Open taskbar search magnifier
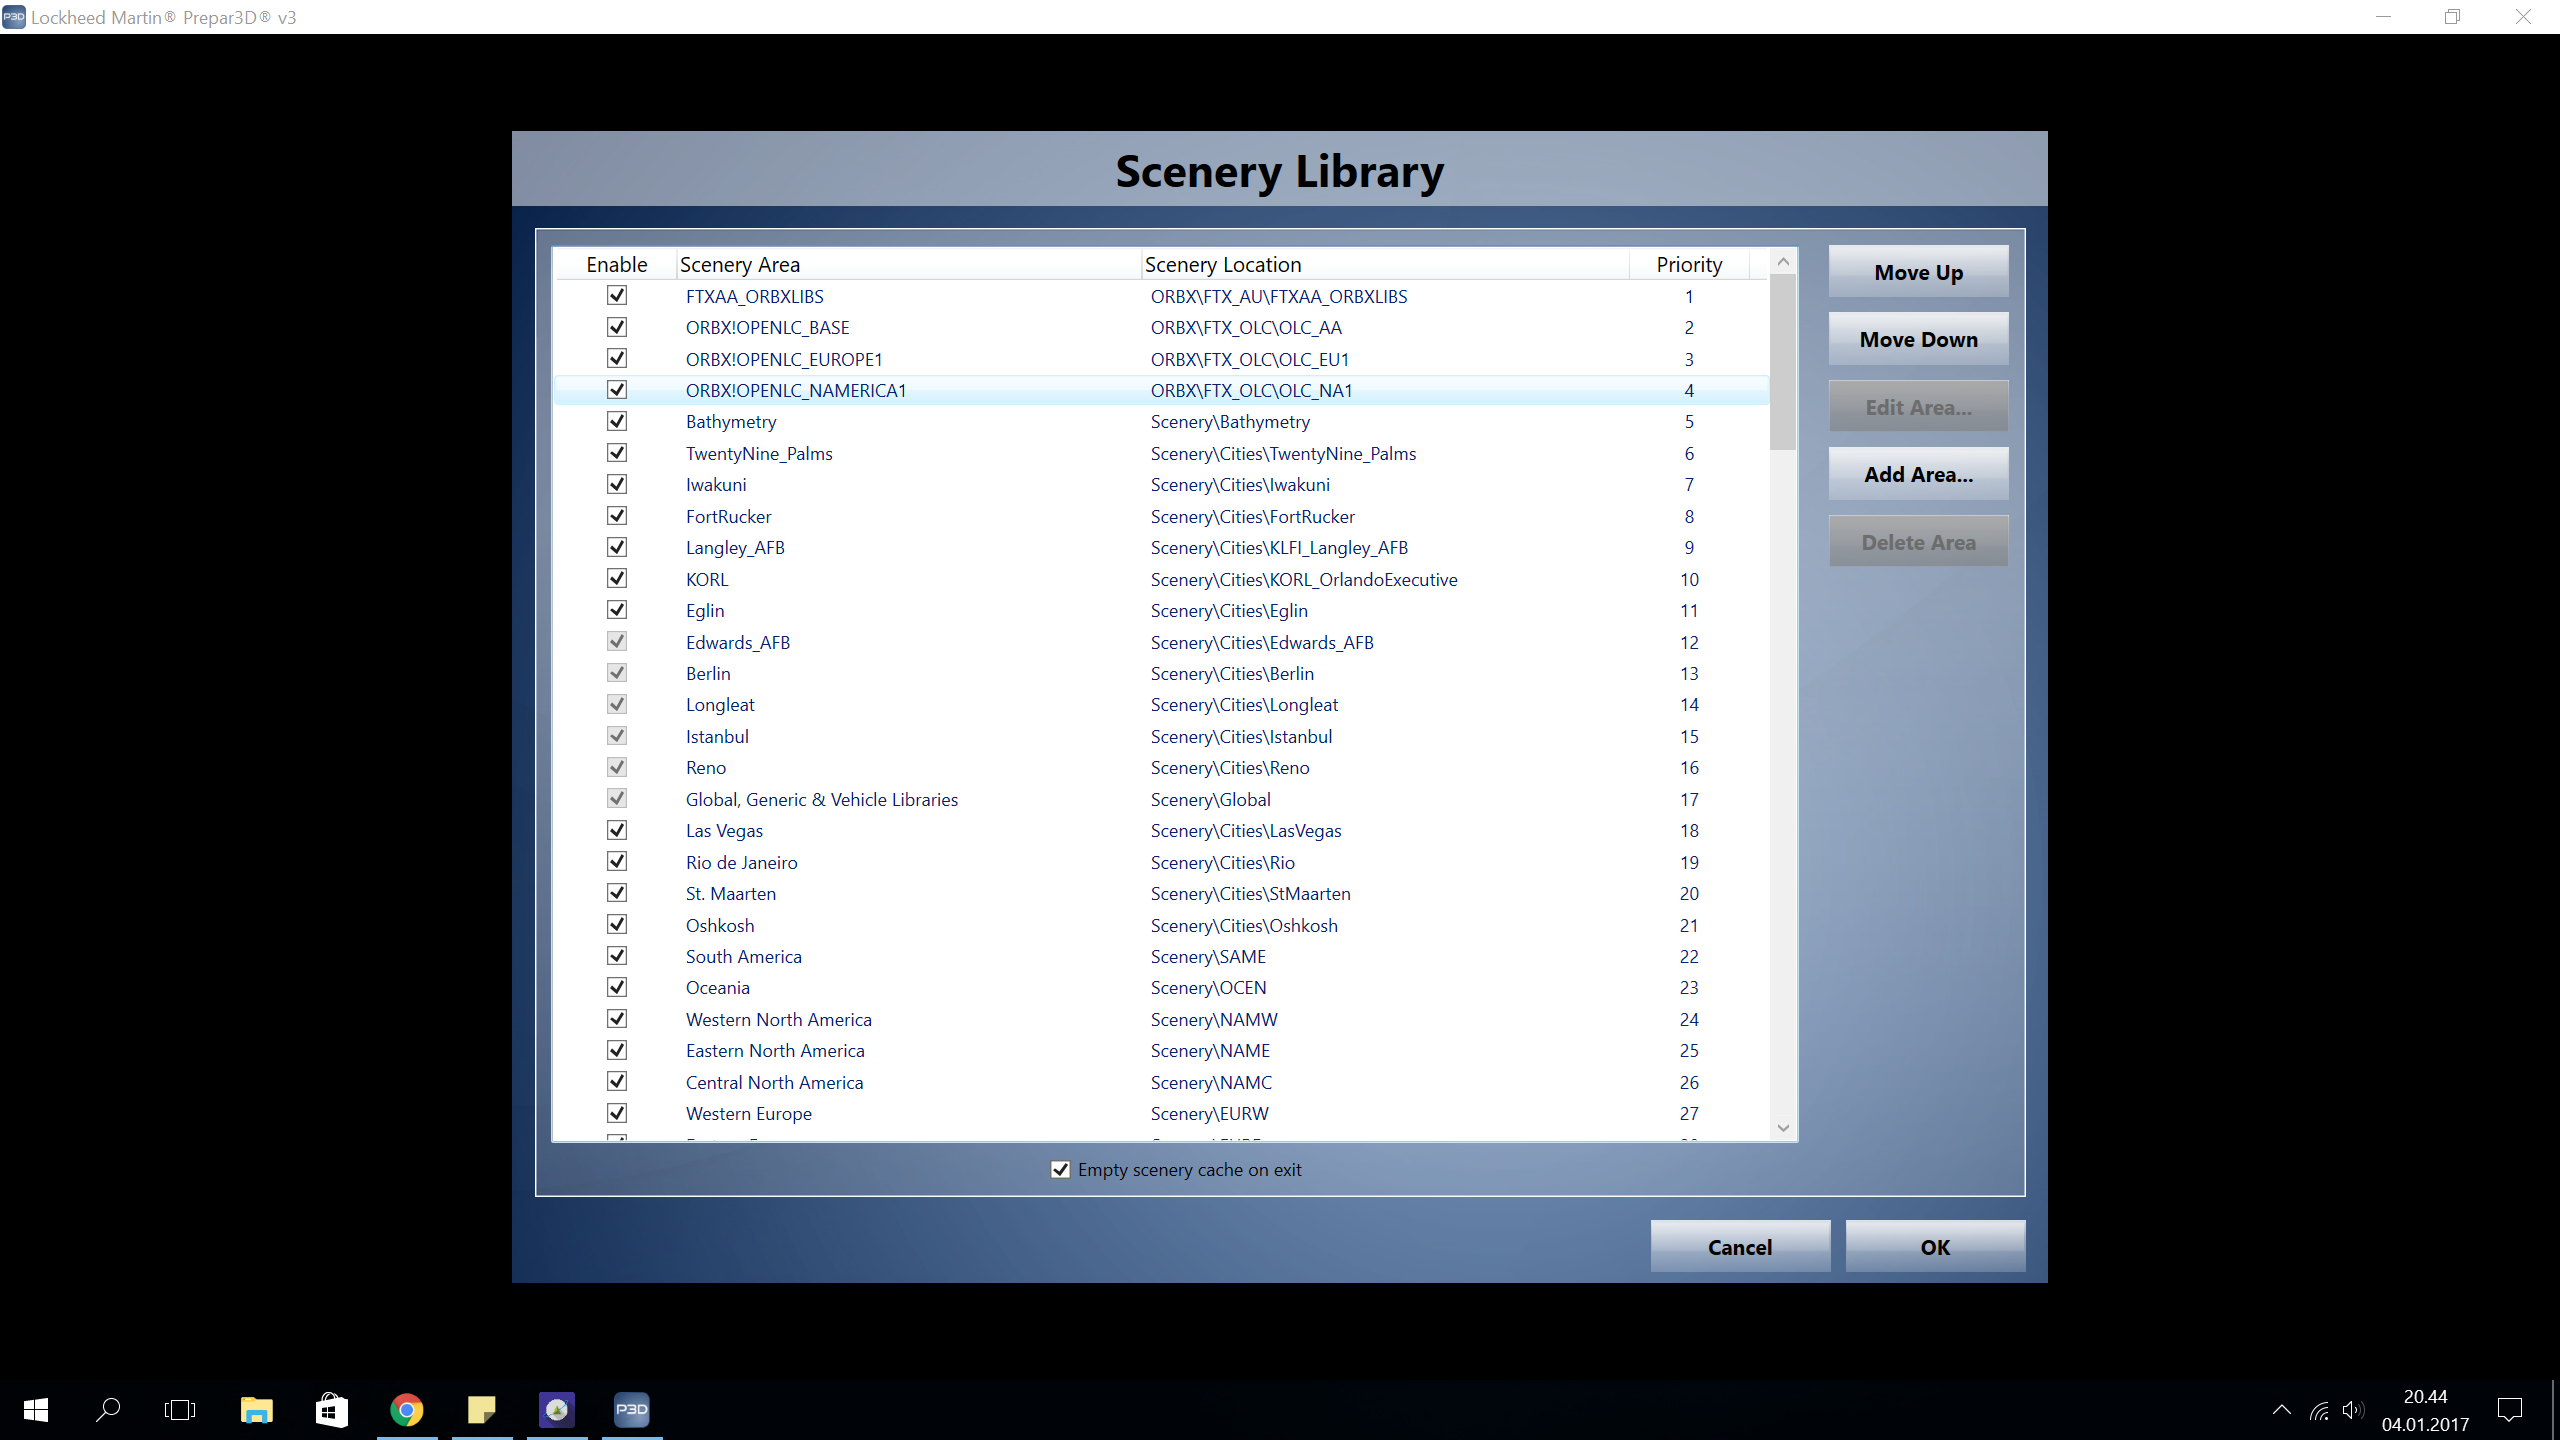This screenshot has height=1440, width=2560. [108, 1410]
